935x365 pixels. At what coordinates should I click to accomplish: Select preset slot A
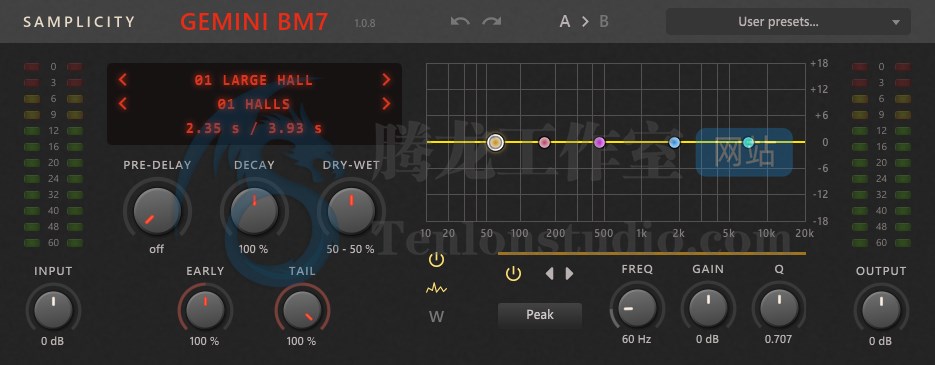(565, 22)
